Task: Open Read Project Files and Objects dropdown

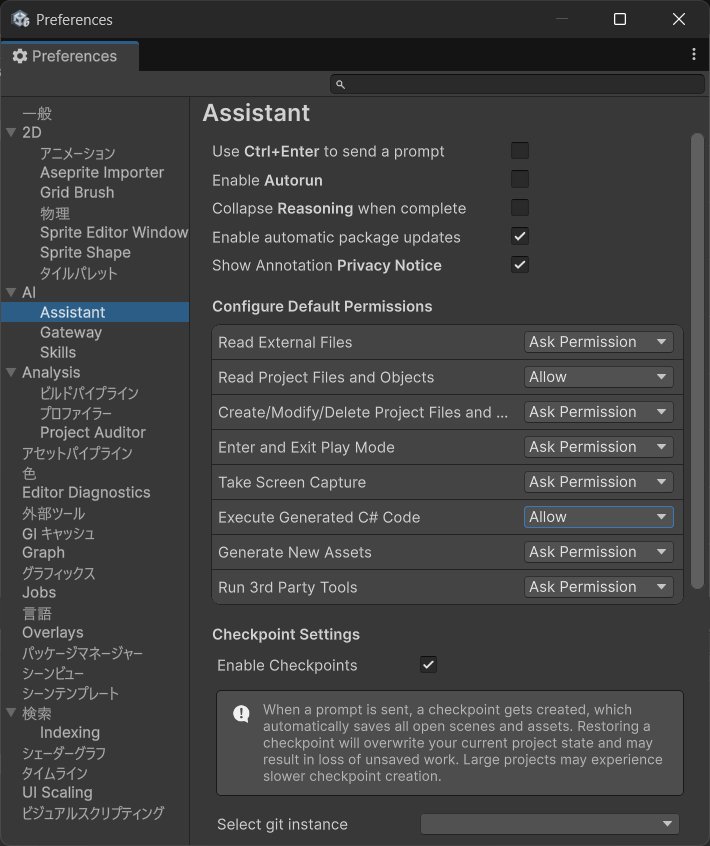Action: 598,377
